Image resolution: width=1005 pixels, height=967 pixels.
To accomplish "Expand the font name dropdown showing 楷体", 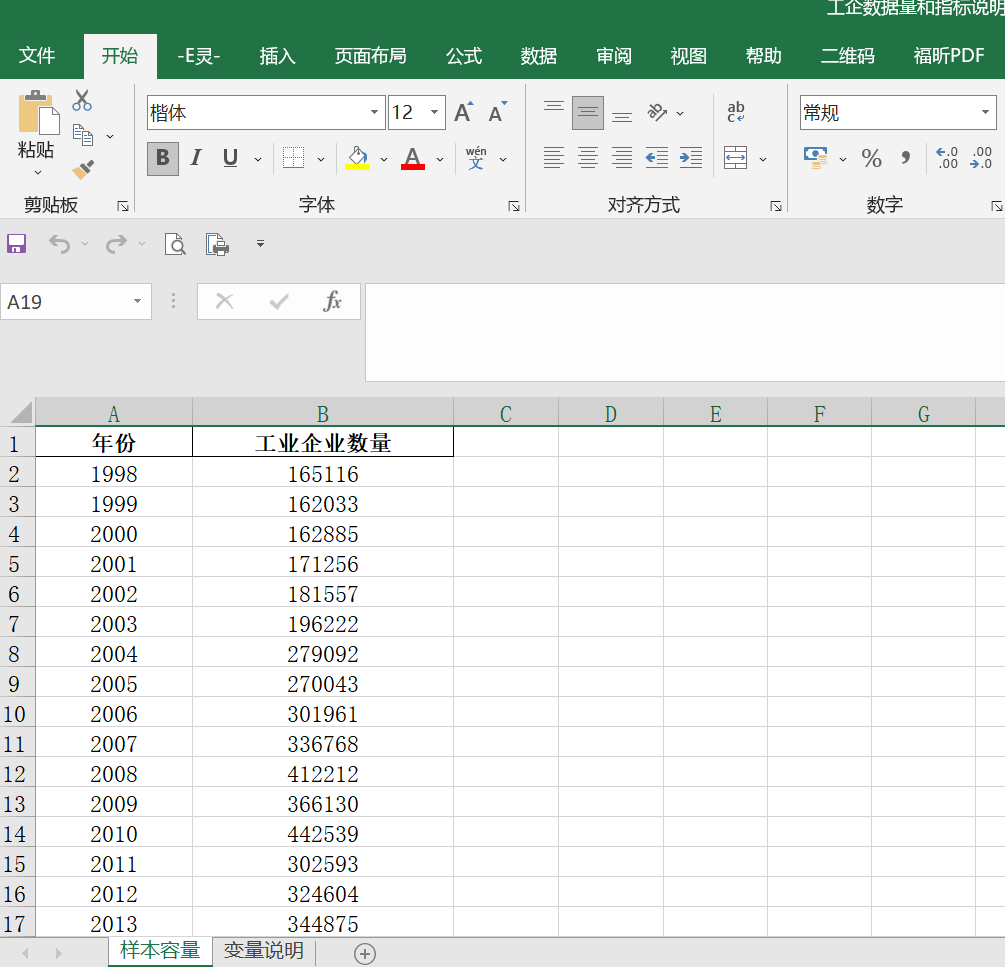I will 375,113.
